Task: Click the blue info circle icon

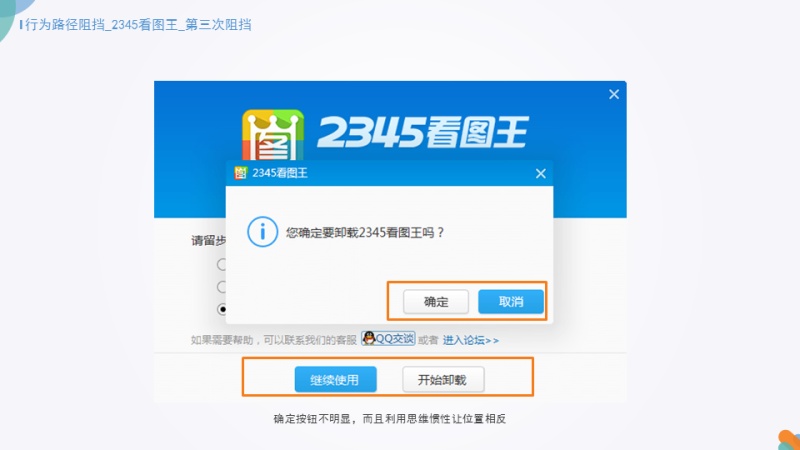Action: pyautogui.click(x=262, y=232)
